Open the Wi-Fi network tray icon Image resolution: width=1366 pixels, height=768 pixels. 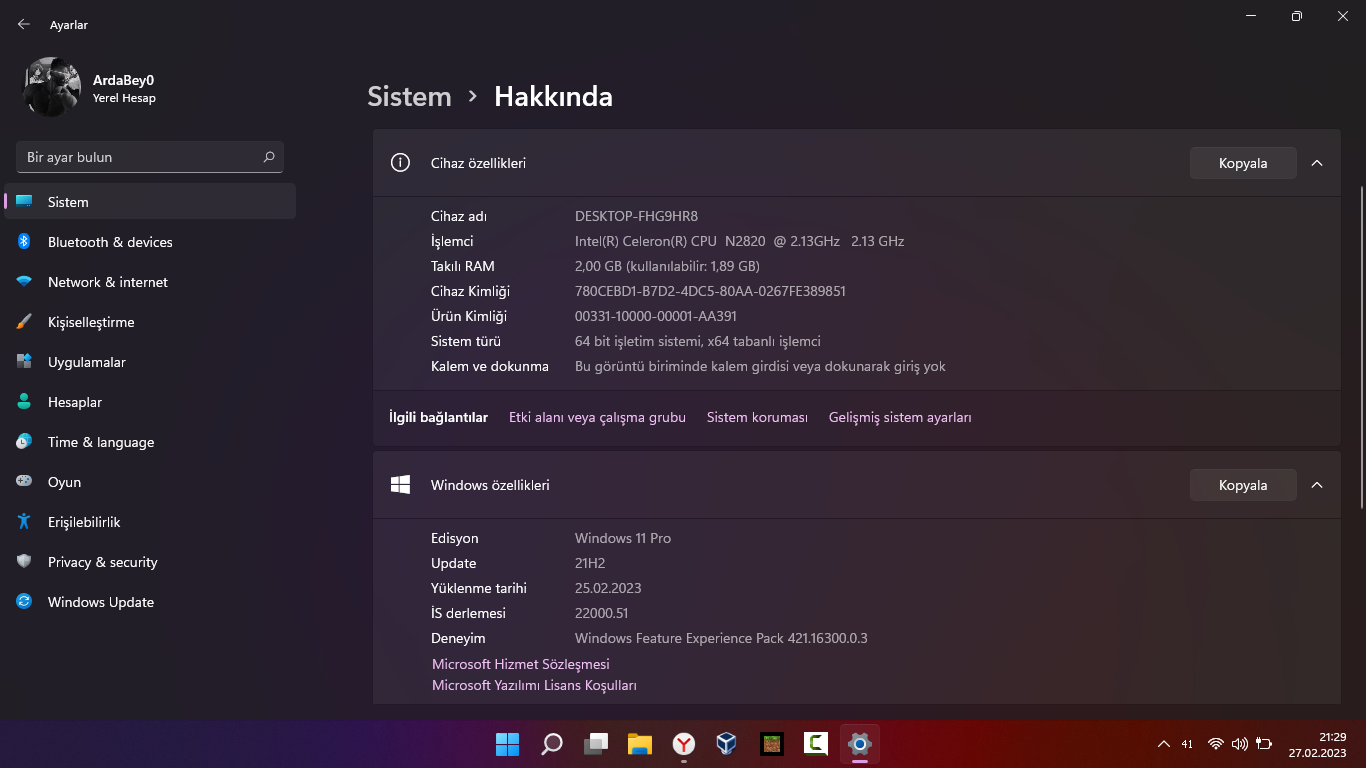tap(1216, 744)
